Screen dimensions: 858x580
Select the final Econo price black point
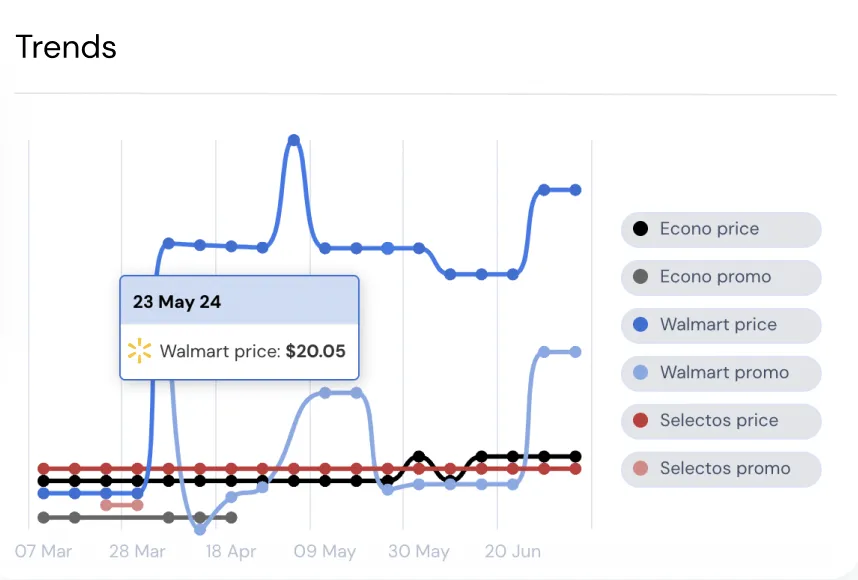(575, 456)
